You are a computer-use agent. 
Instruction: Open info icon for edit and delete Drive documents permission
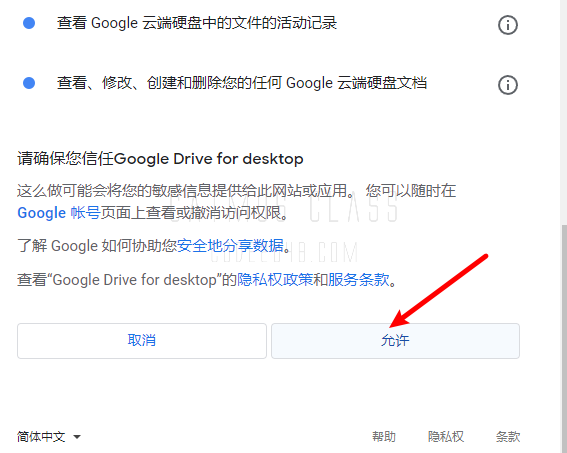[x=508, y=85]
